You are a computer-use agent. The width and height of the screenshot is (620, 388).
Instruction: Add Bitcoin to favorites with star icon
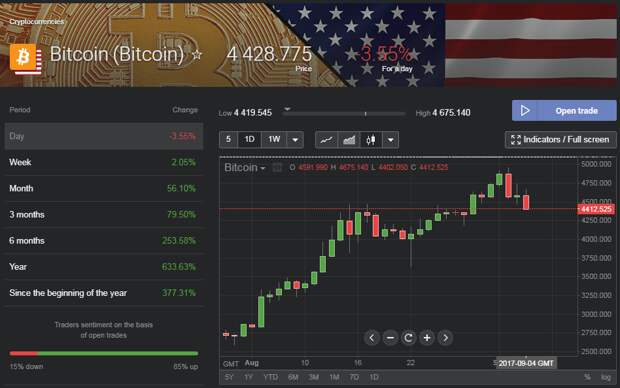[197, 55]
